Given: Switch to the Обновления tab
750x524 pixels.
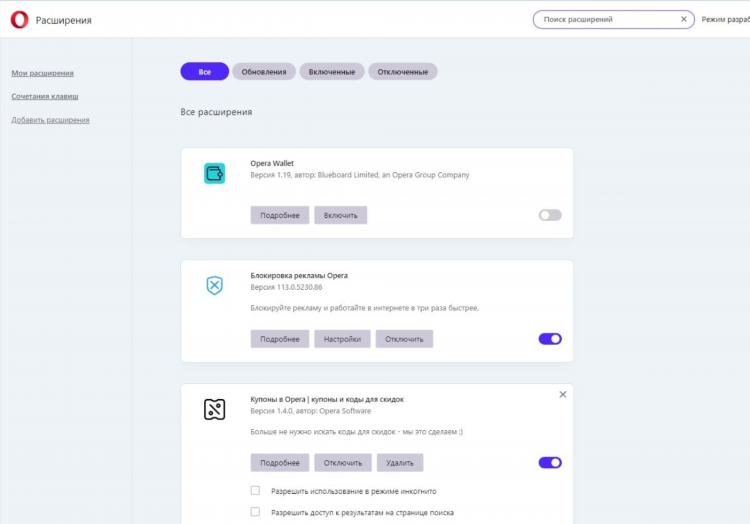Looking at the screenshot, I should click(264, 72).
